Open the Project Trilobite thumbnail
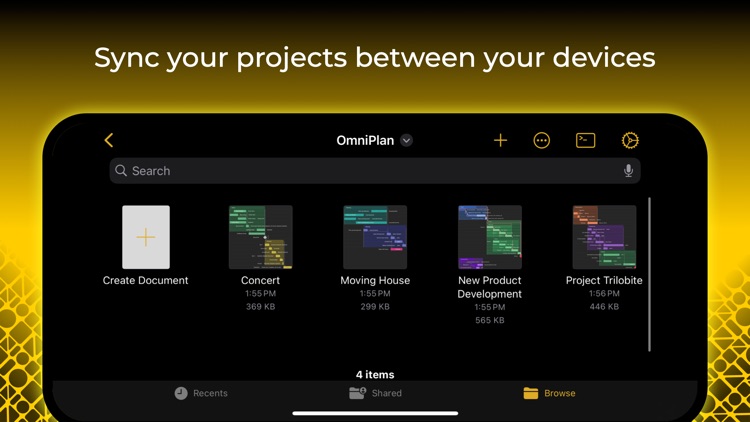Viewport: 750px width, 422px height. [604, 237]
